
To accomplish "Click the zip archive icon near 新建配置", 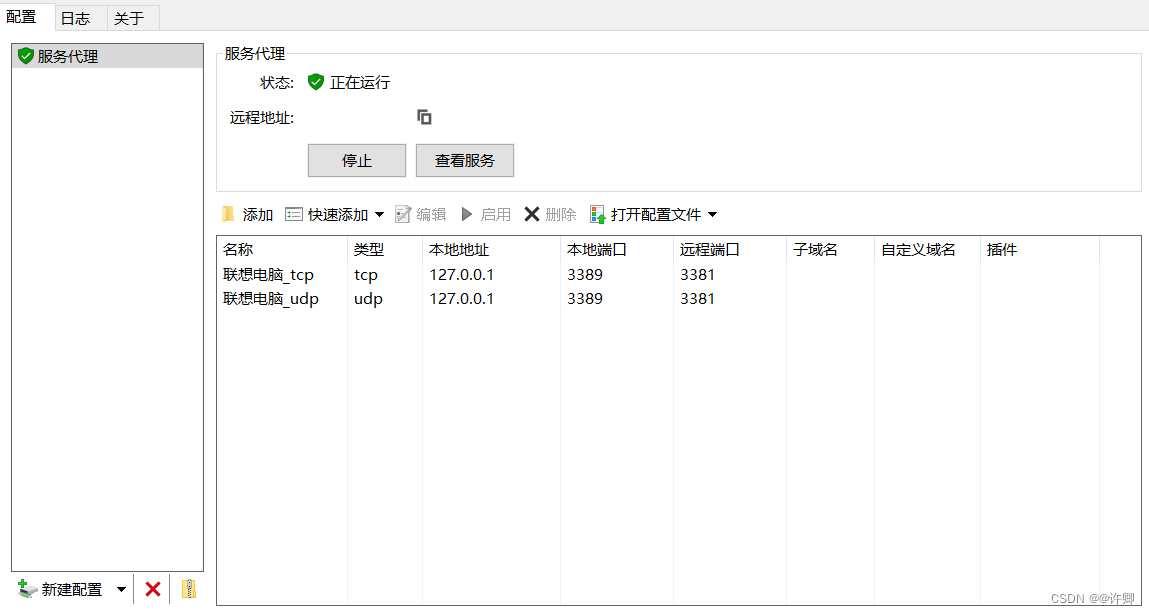I will click(189, 589).
